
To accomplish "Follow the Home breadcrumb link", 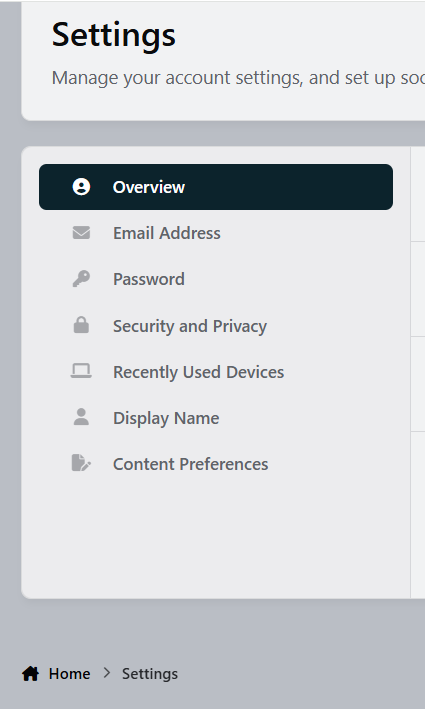I will click(69, 674).
